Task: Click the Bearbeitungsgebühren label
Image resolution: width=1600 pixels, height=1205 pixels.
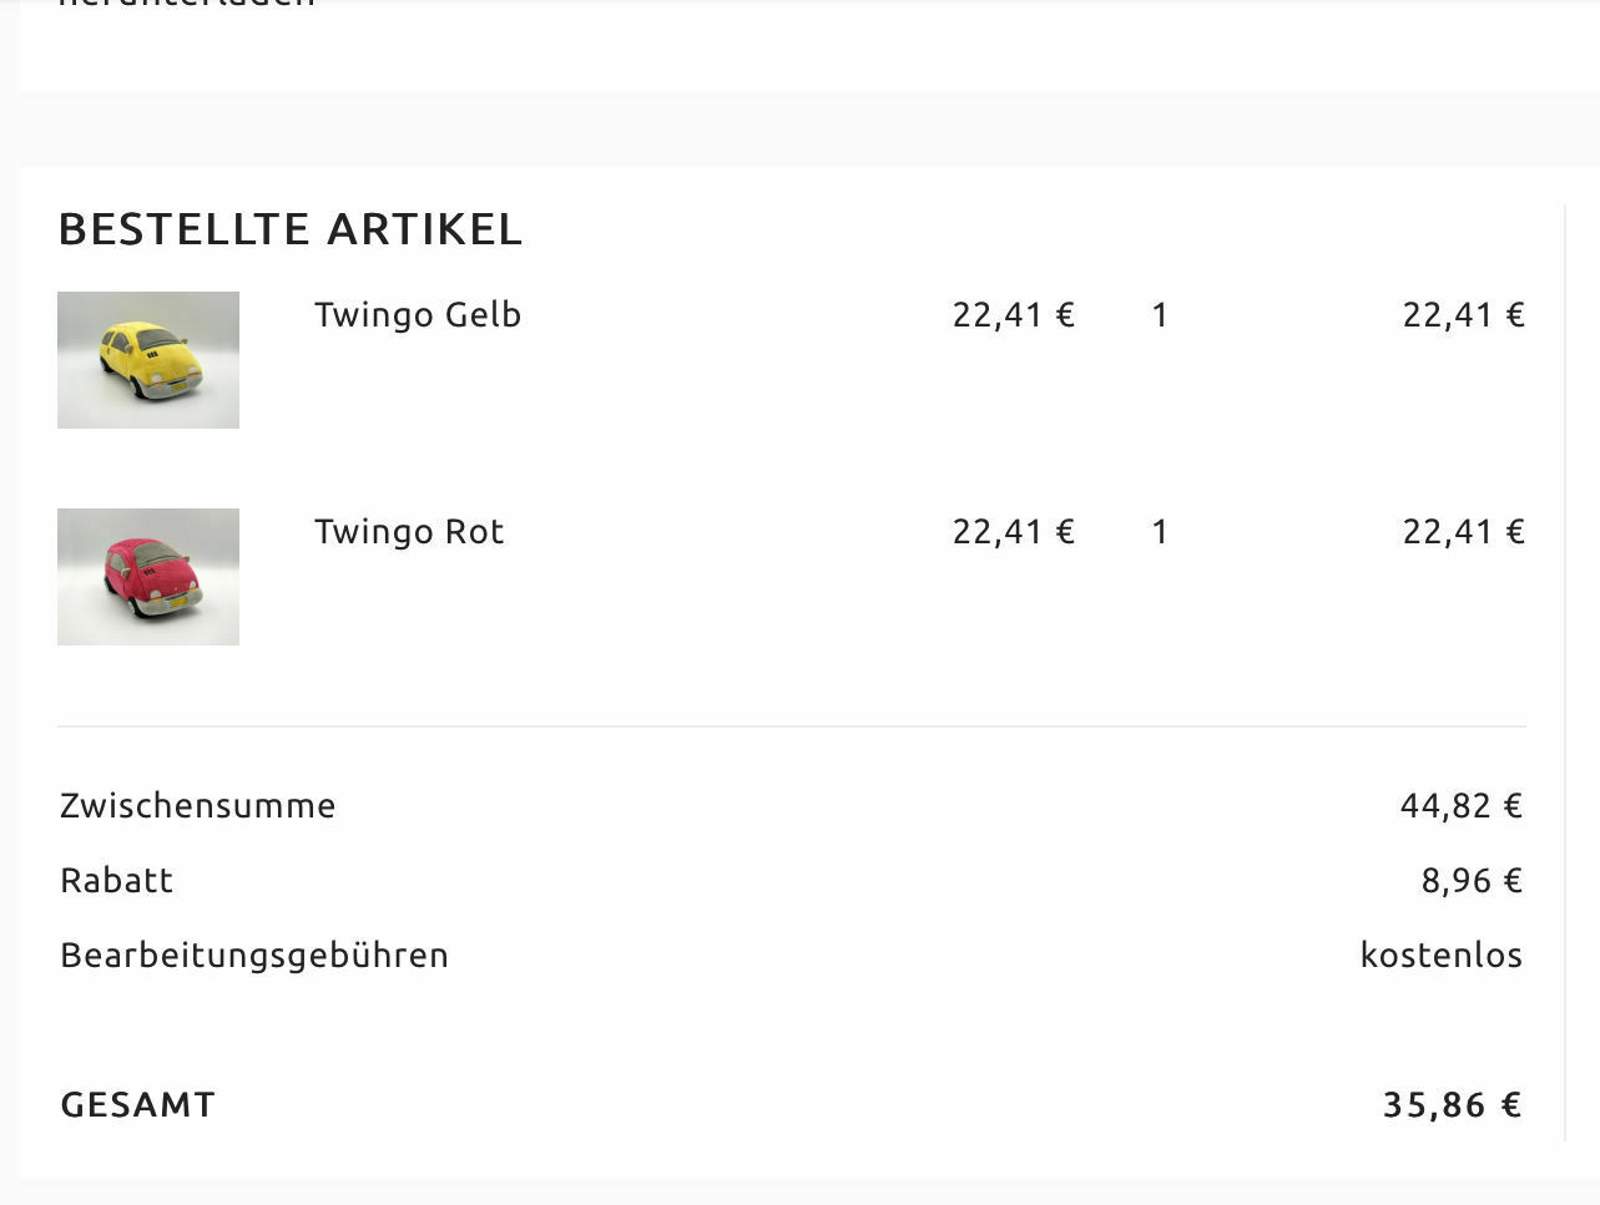Action: click(254, 956)
